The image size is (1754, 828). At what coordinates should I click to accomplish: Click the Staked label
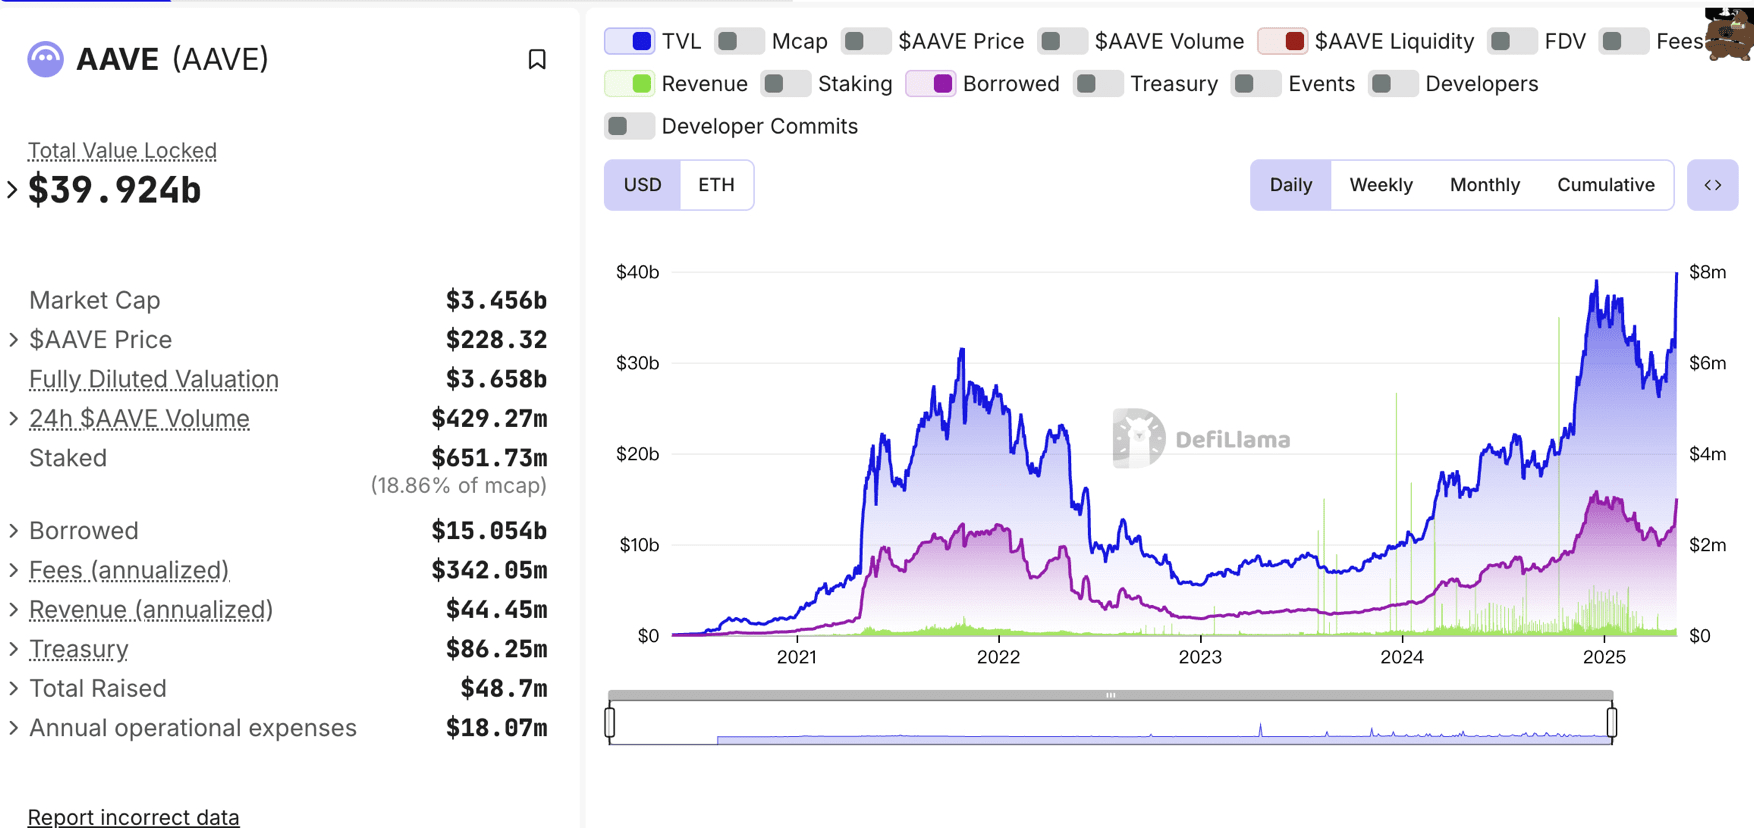tap(68, 458)
